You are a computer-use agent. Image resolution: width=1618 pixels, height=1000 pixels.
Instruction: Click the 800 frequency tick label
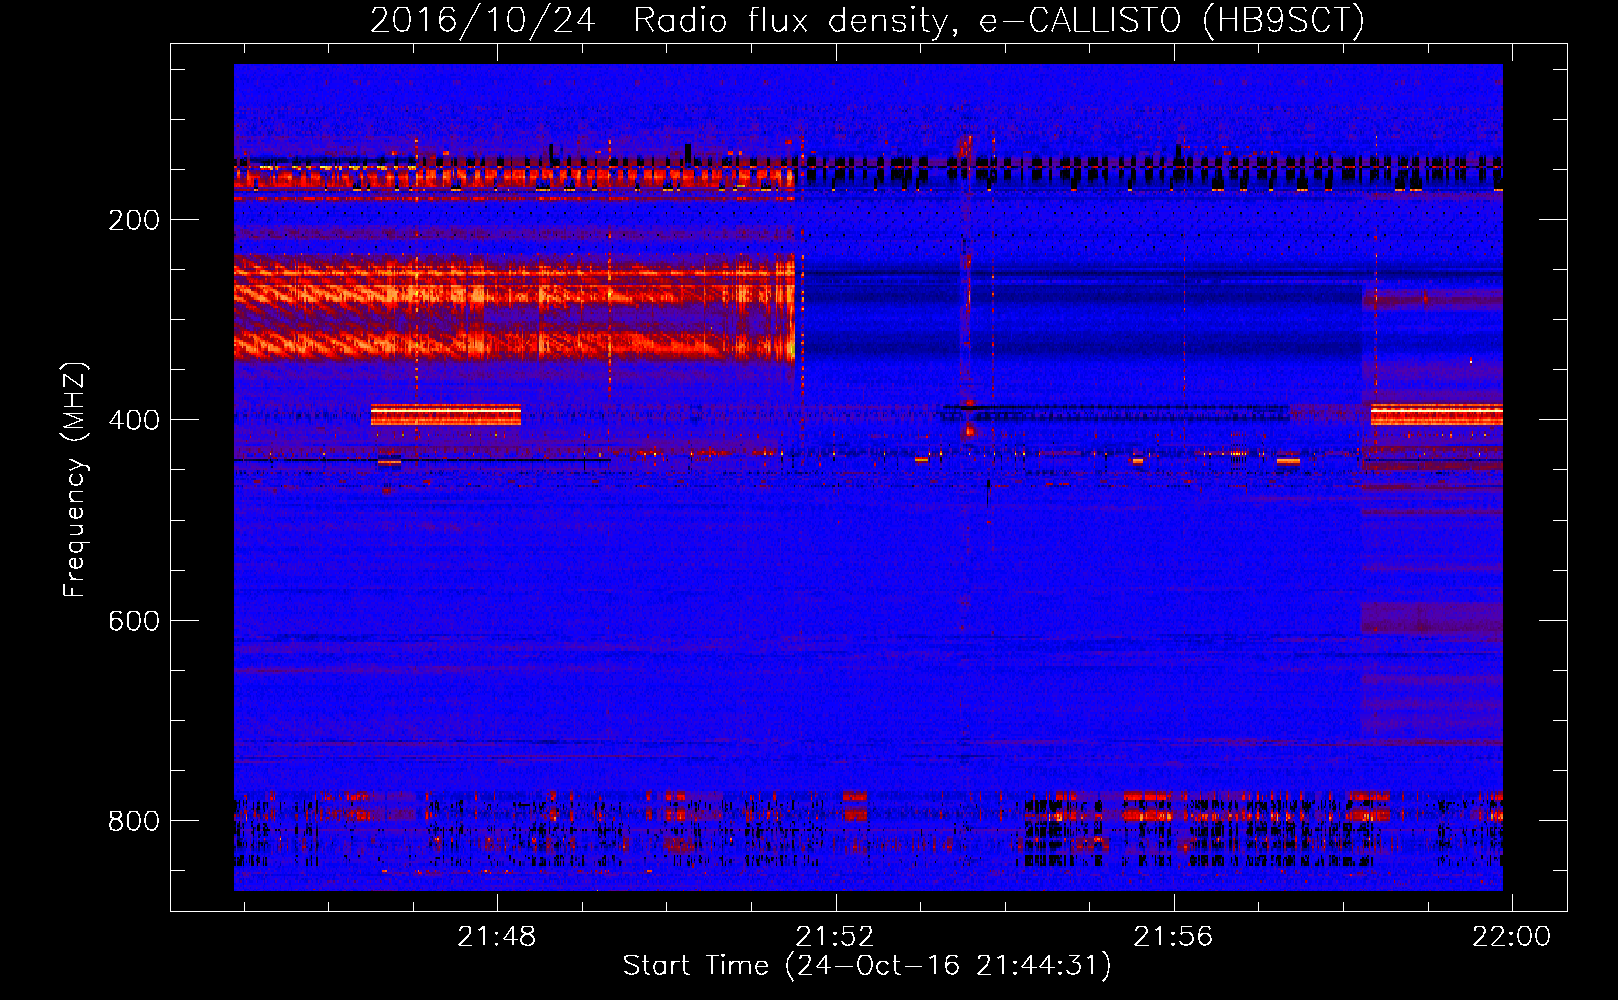click(134, 821)
